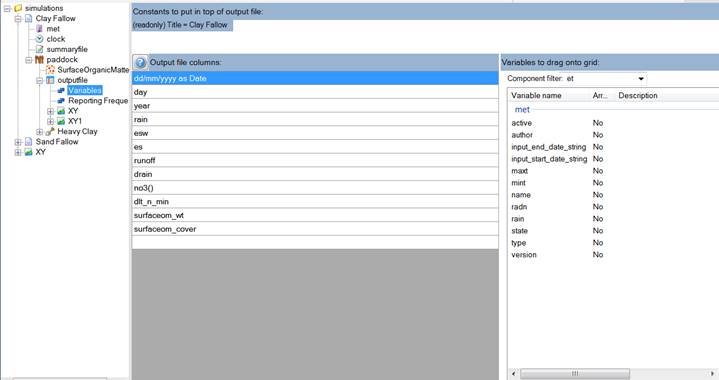Select 'dd/mm/yyyy as Date' output row
Viewport: 719px width, 380px height.
click(315, 78)
